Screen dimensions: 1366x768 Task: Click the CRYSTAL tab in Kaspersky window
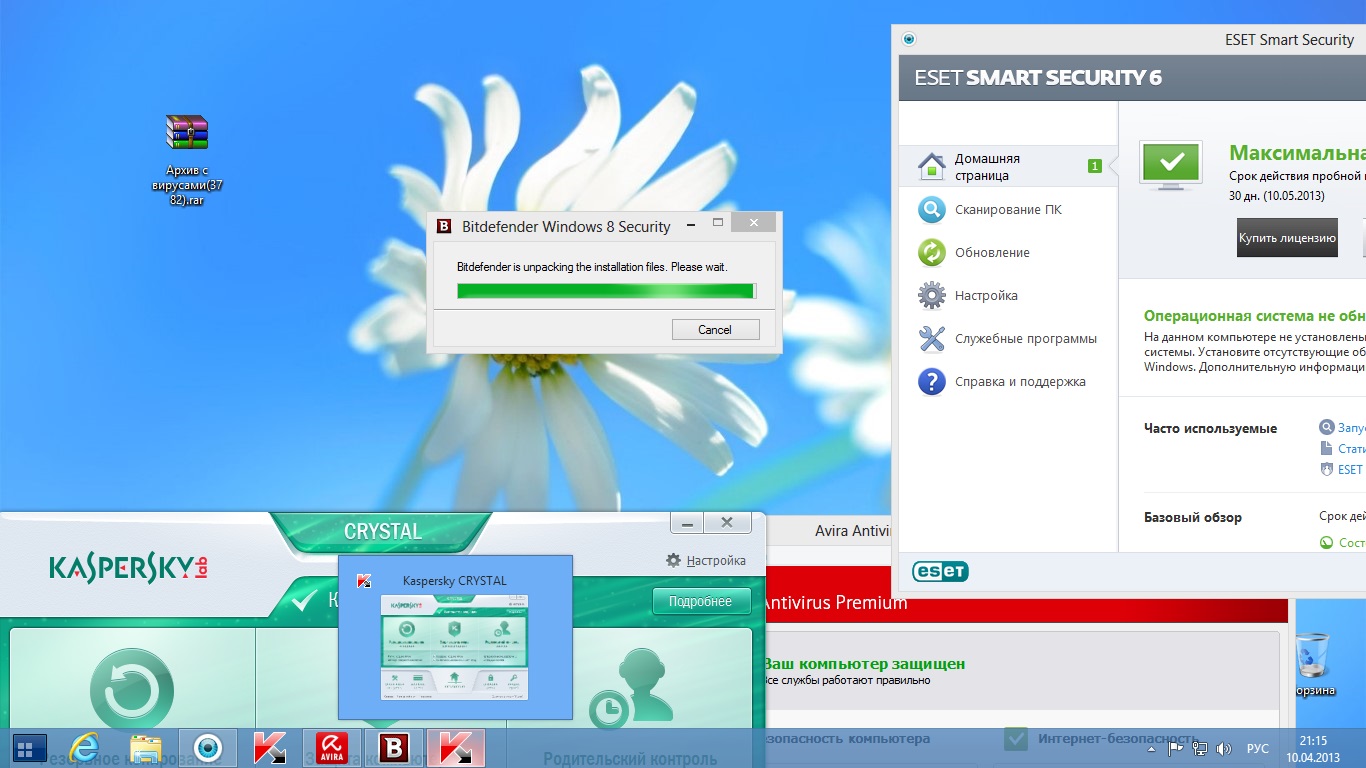[382, 531]
